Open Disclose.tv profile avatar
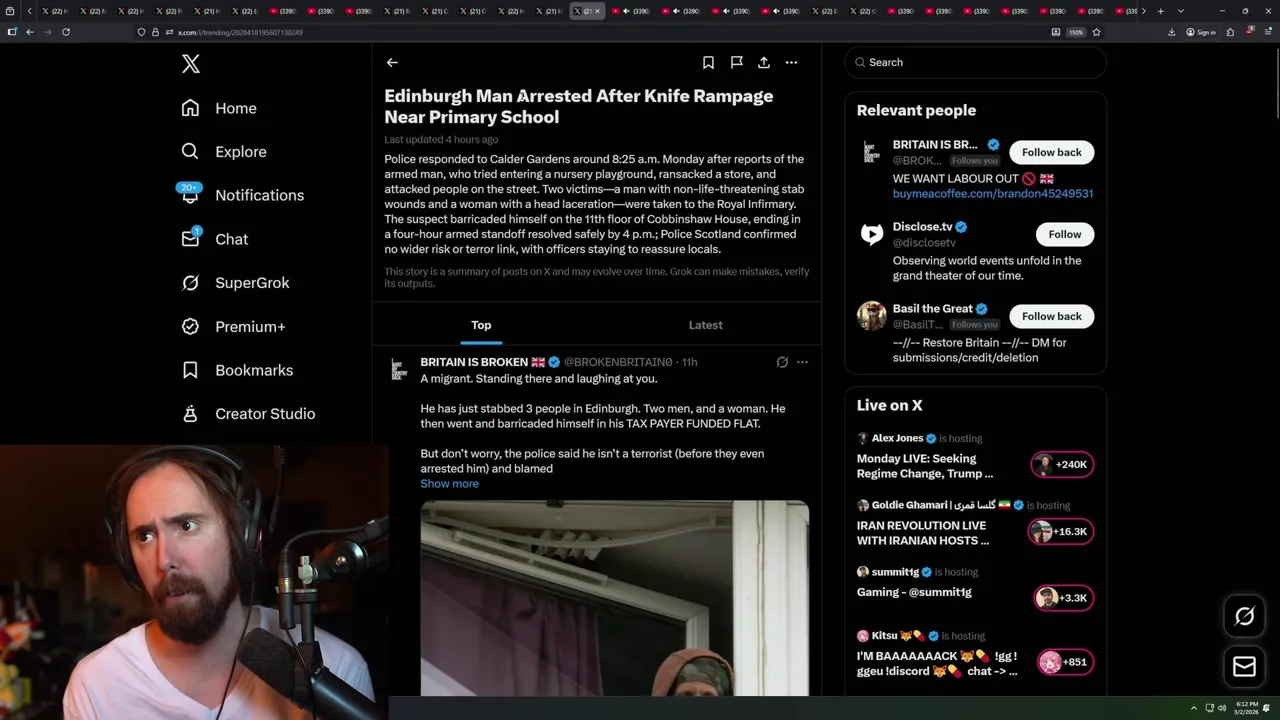Screen dimensions: 1280x720 (x=872, y=234)
